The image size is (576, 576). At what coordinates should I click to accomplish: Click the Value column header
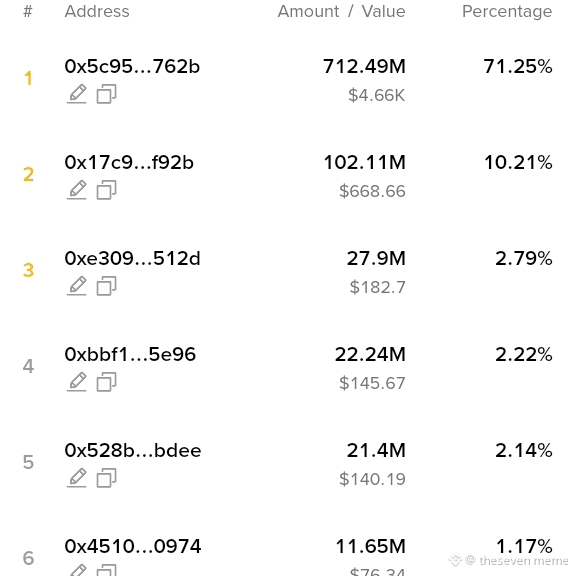[x=384, y=11]
